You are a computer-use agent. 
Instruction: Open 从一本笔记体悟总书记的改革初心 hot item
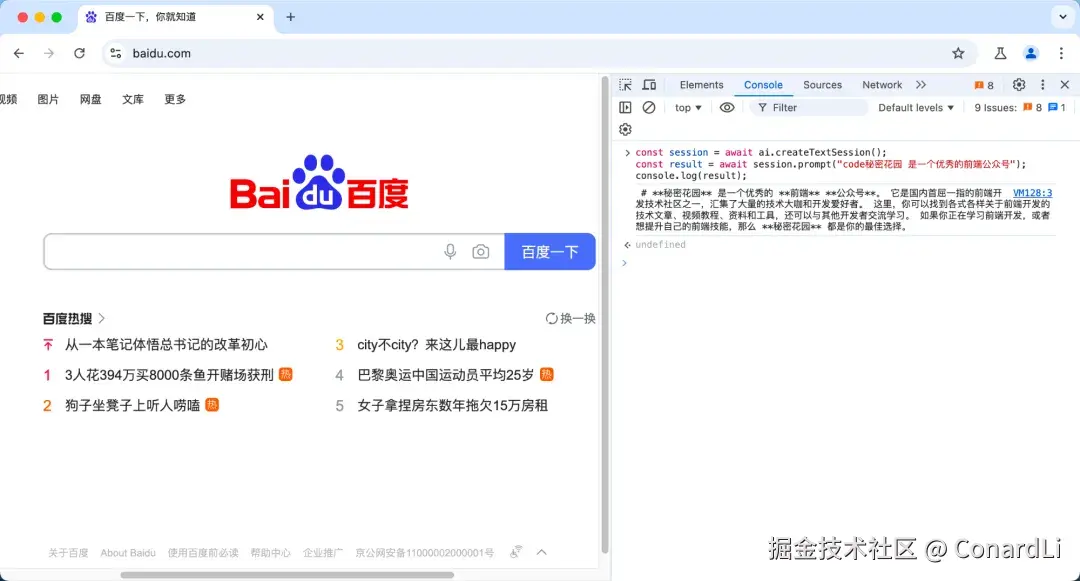166,344
